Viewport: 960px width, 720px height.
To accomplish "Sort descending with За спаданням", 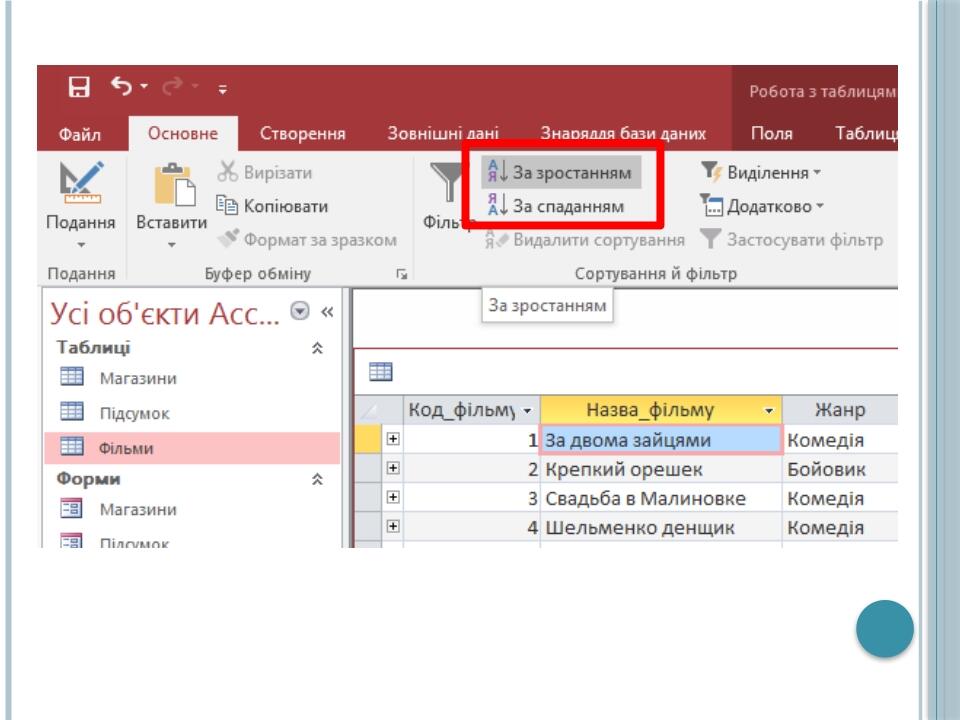I will click(556, 206).
